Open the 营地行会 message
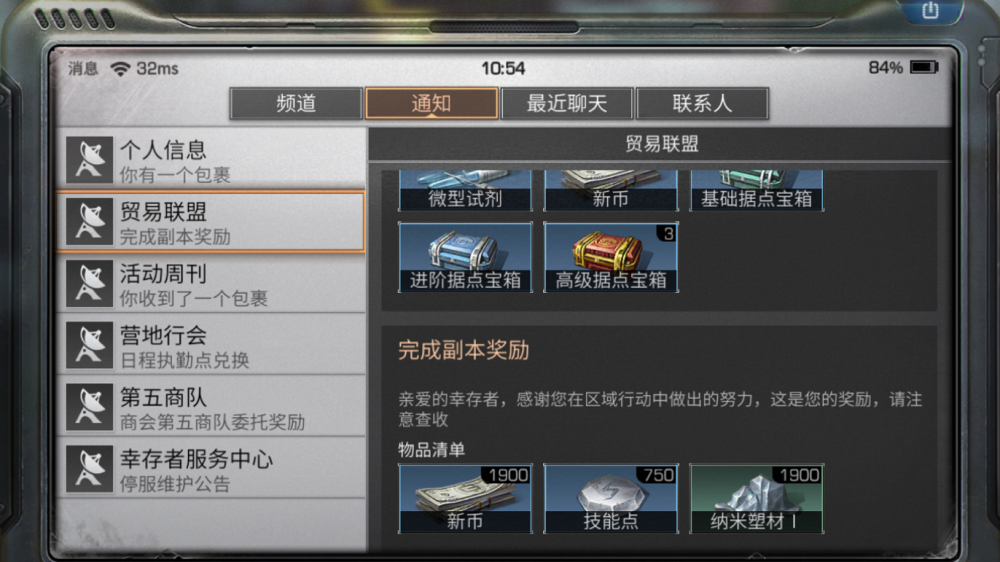The height and width of the screenshot is (562, 1000). [211, 344]
